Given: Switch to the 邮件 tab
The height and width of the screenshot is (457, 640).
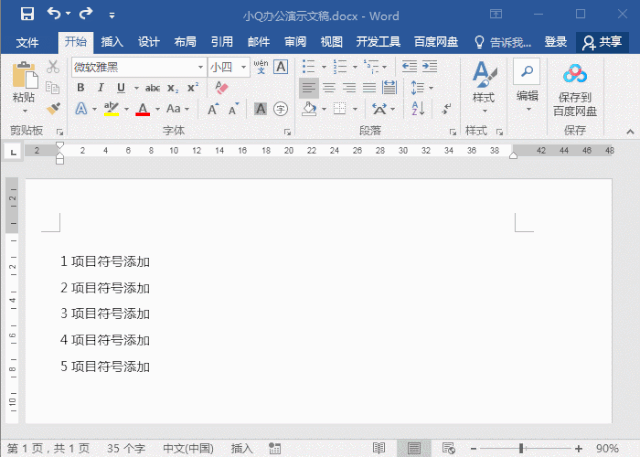Looking at the screenshot, I should (x=259, y=42).
